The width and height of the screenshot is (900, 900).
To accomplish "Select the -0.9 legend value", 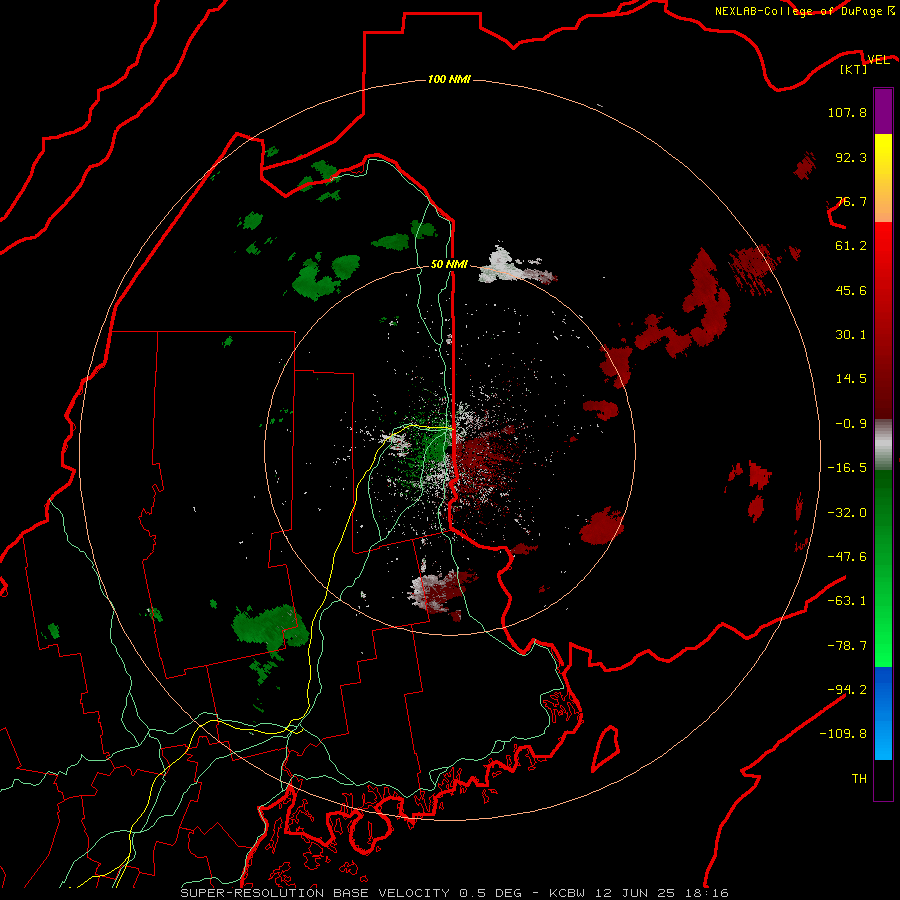I will 851,424.
